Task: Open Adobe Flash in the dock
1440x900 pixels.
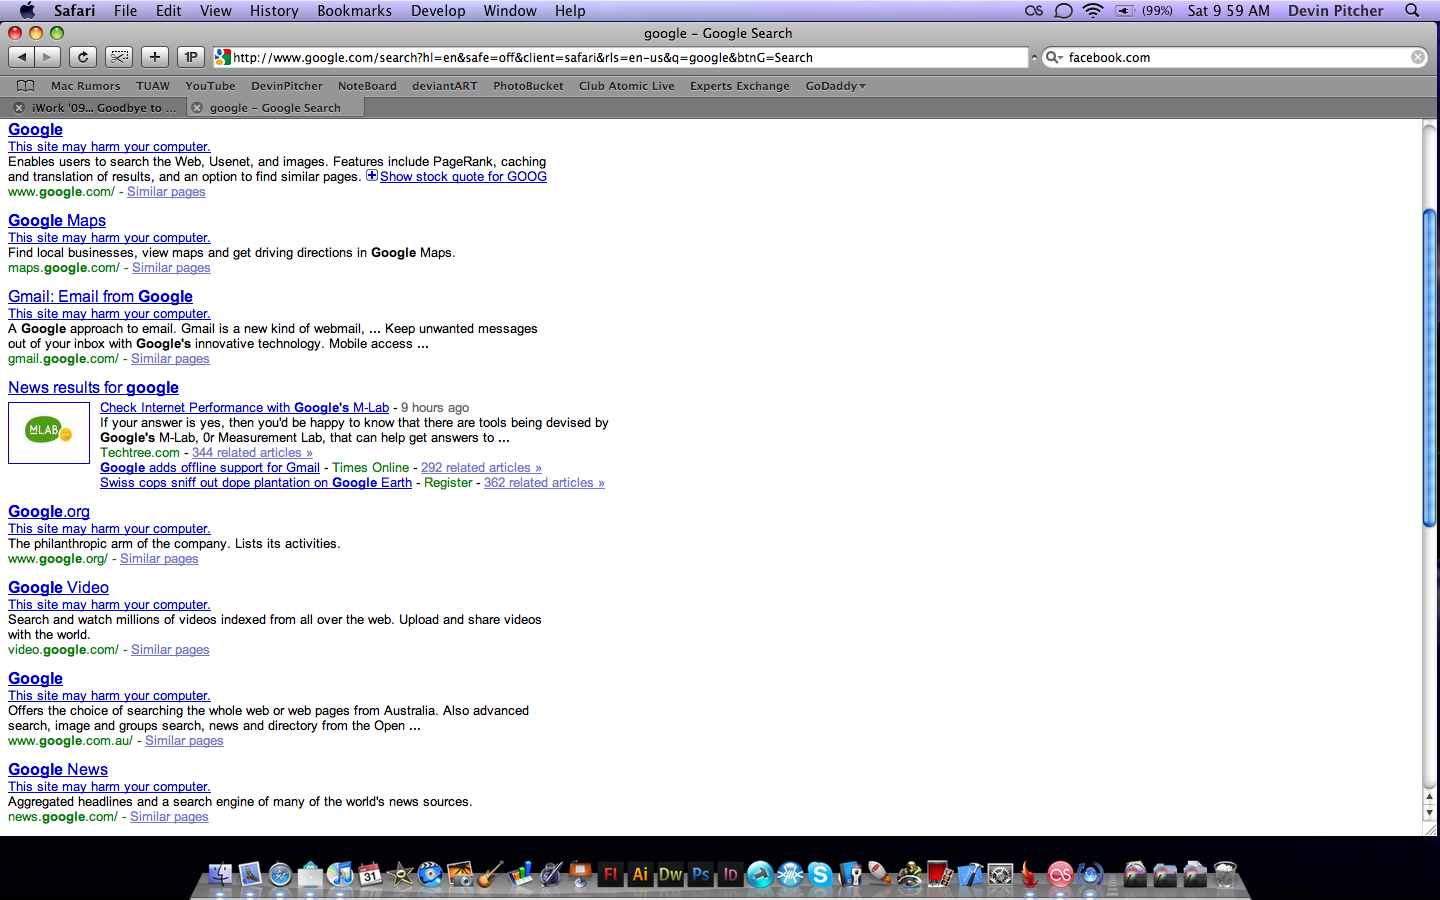Action: 610,875
